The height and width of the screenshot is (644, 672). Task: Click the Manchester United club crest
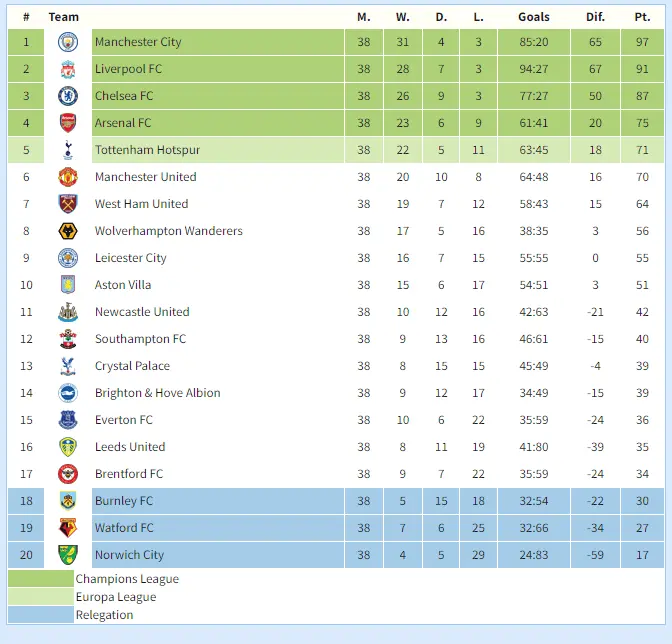tap(67, 177)
